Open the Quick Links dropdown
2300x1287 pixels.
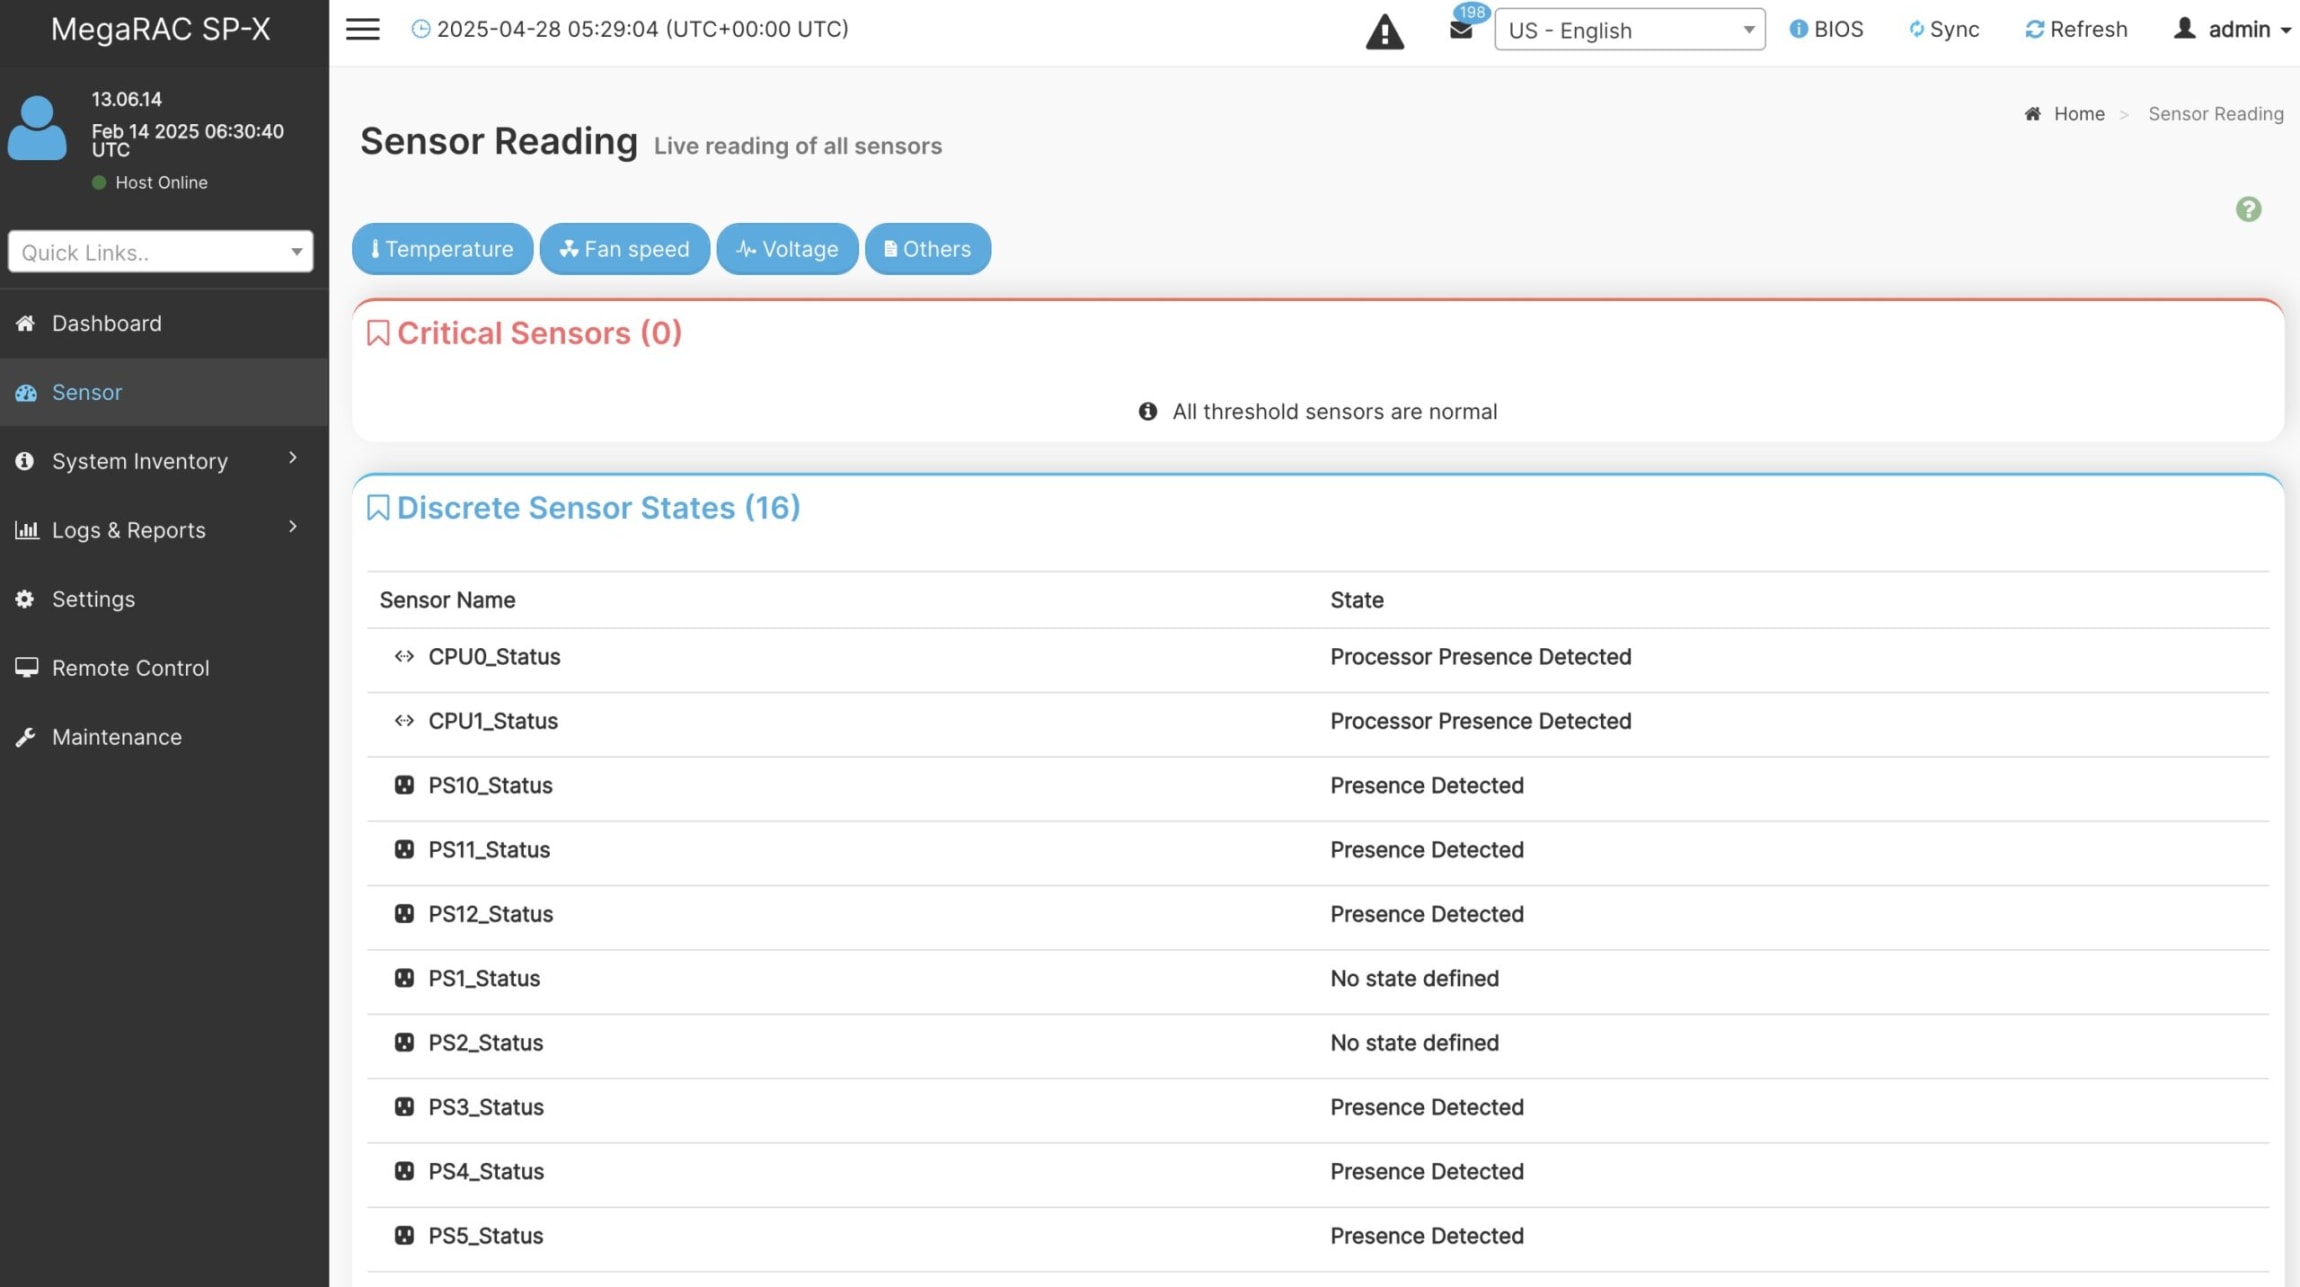160,252
